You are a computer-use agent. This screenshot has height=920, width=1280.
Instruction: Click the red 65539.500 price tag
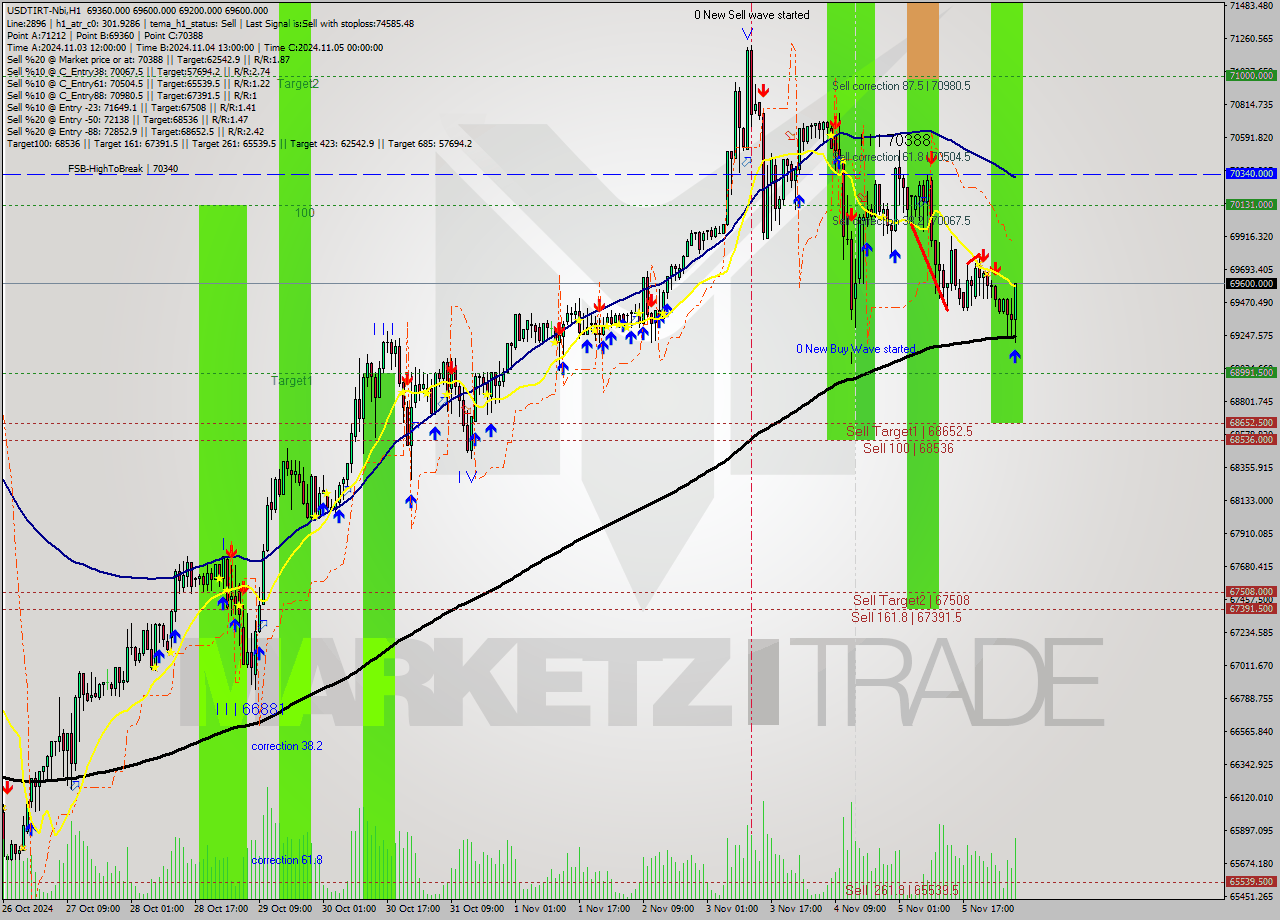pos(1250,882)
